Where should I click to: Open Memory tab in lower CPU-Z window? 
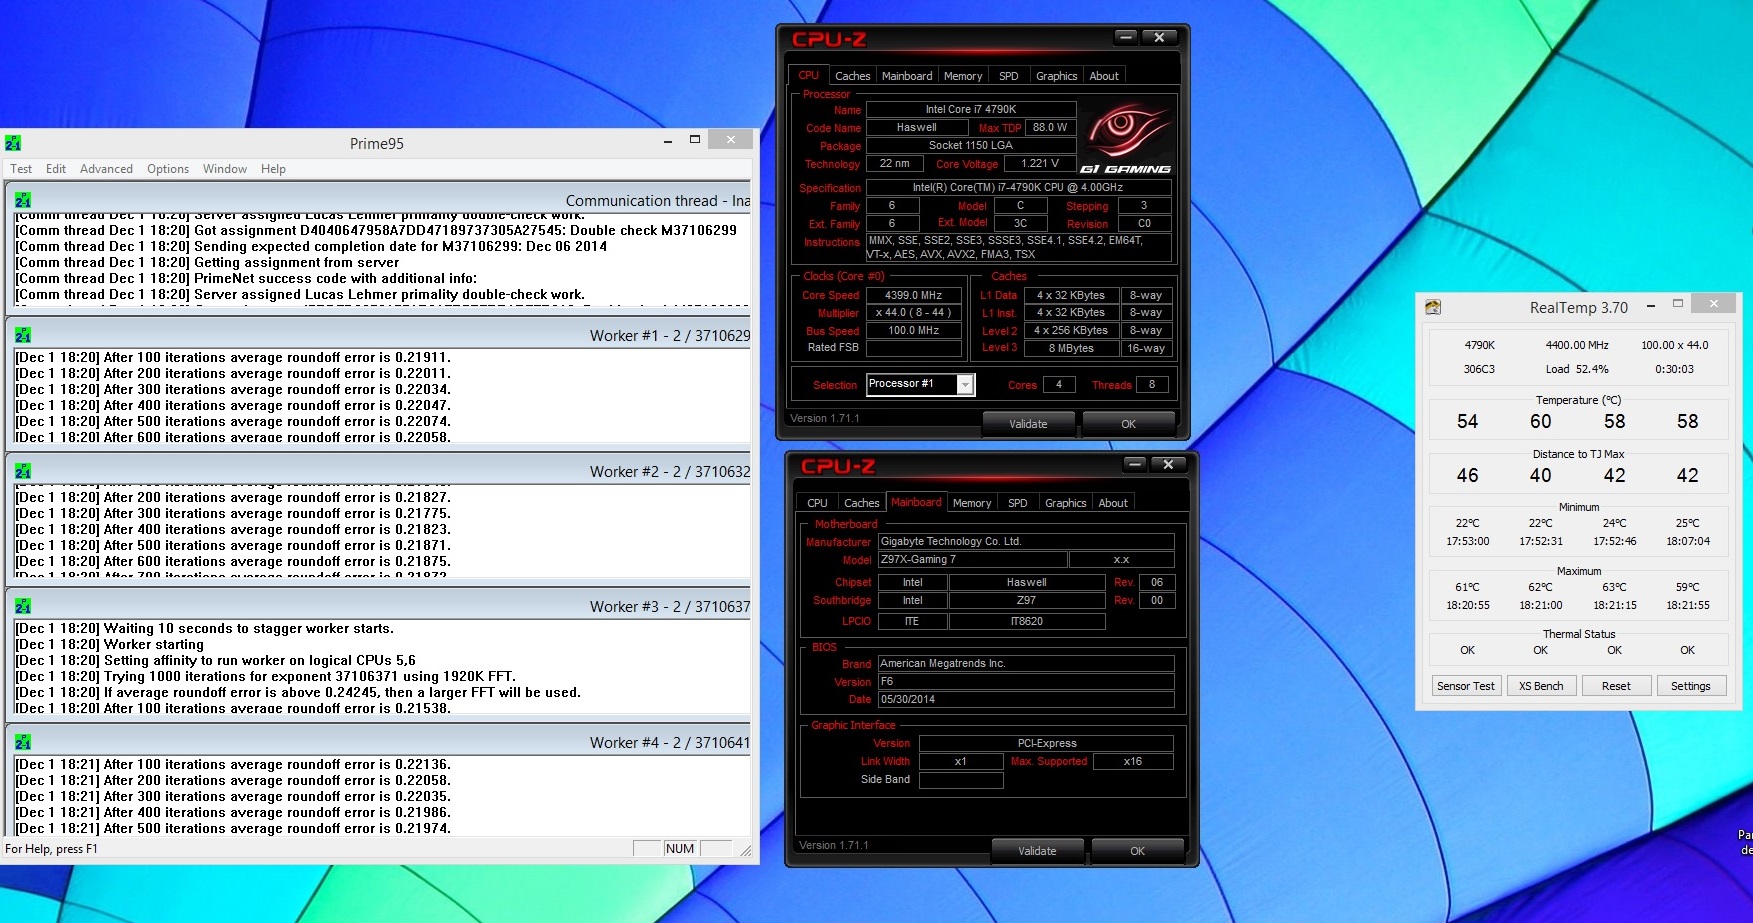[971, 503]
